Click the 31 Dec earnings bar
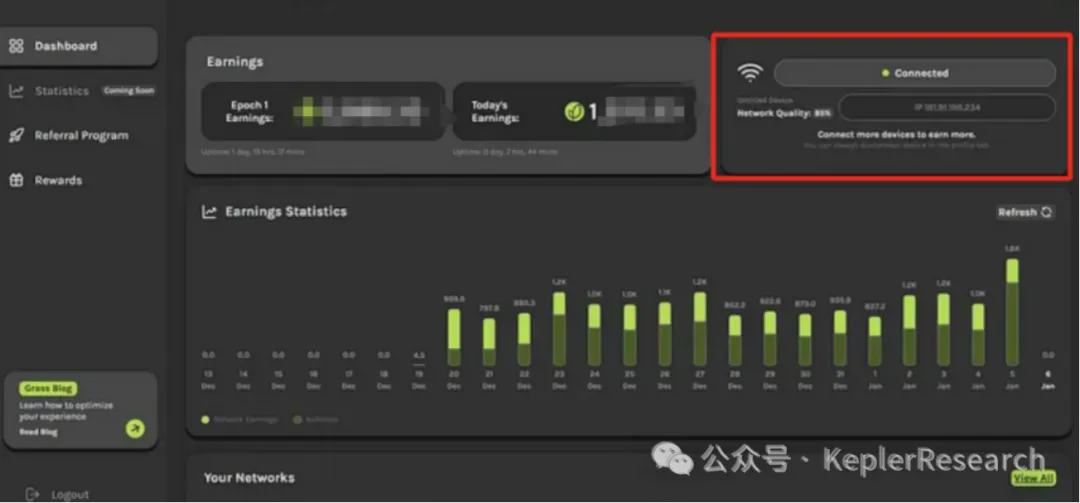The width and height of the screenshot is (1080, 503). point(840,338)
